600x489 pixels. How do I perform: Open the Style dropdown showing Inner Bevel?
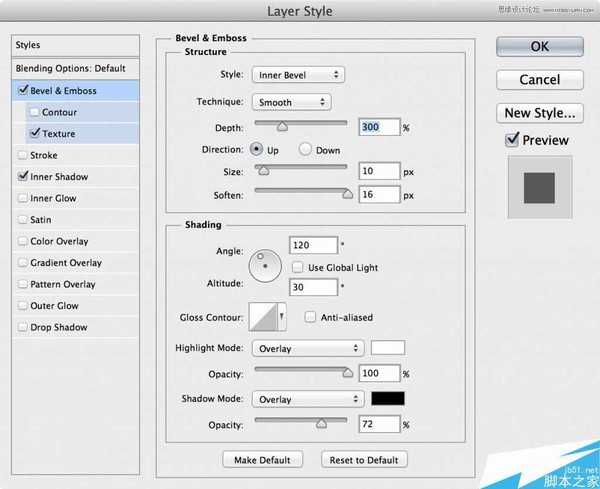[x=297, y=74]
